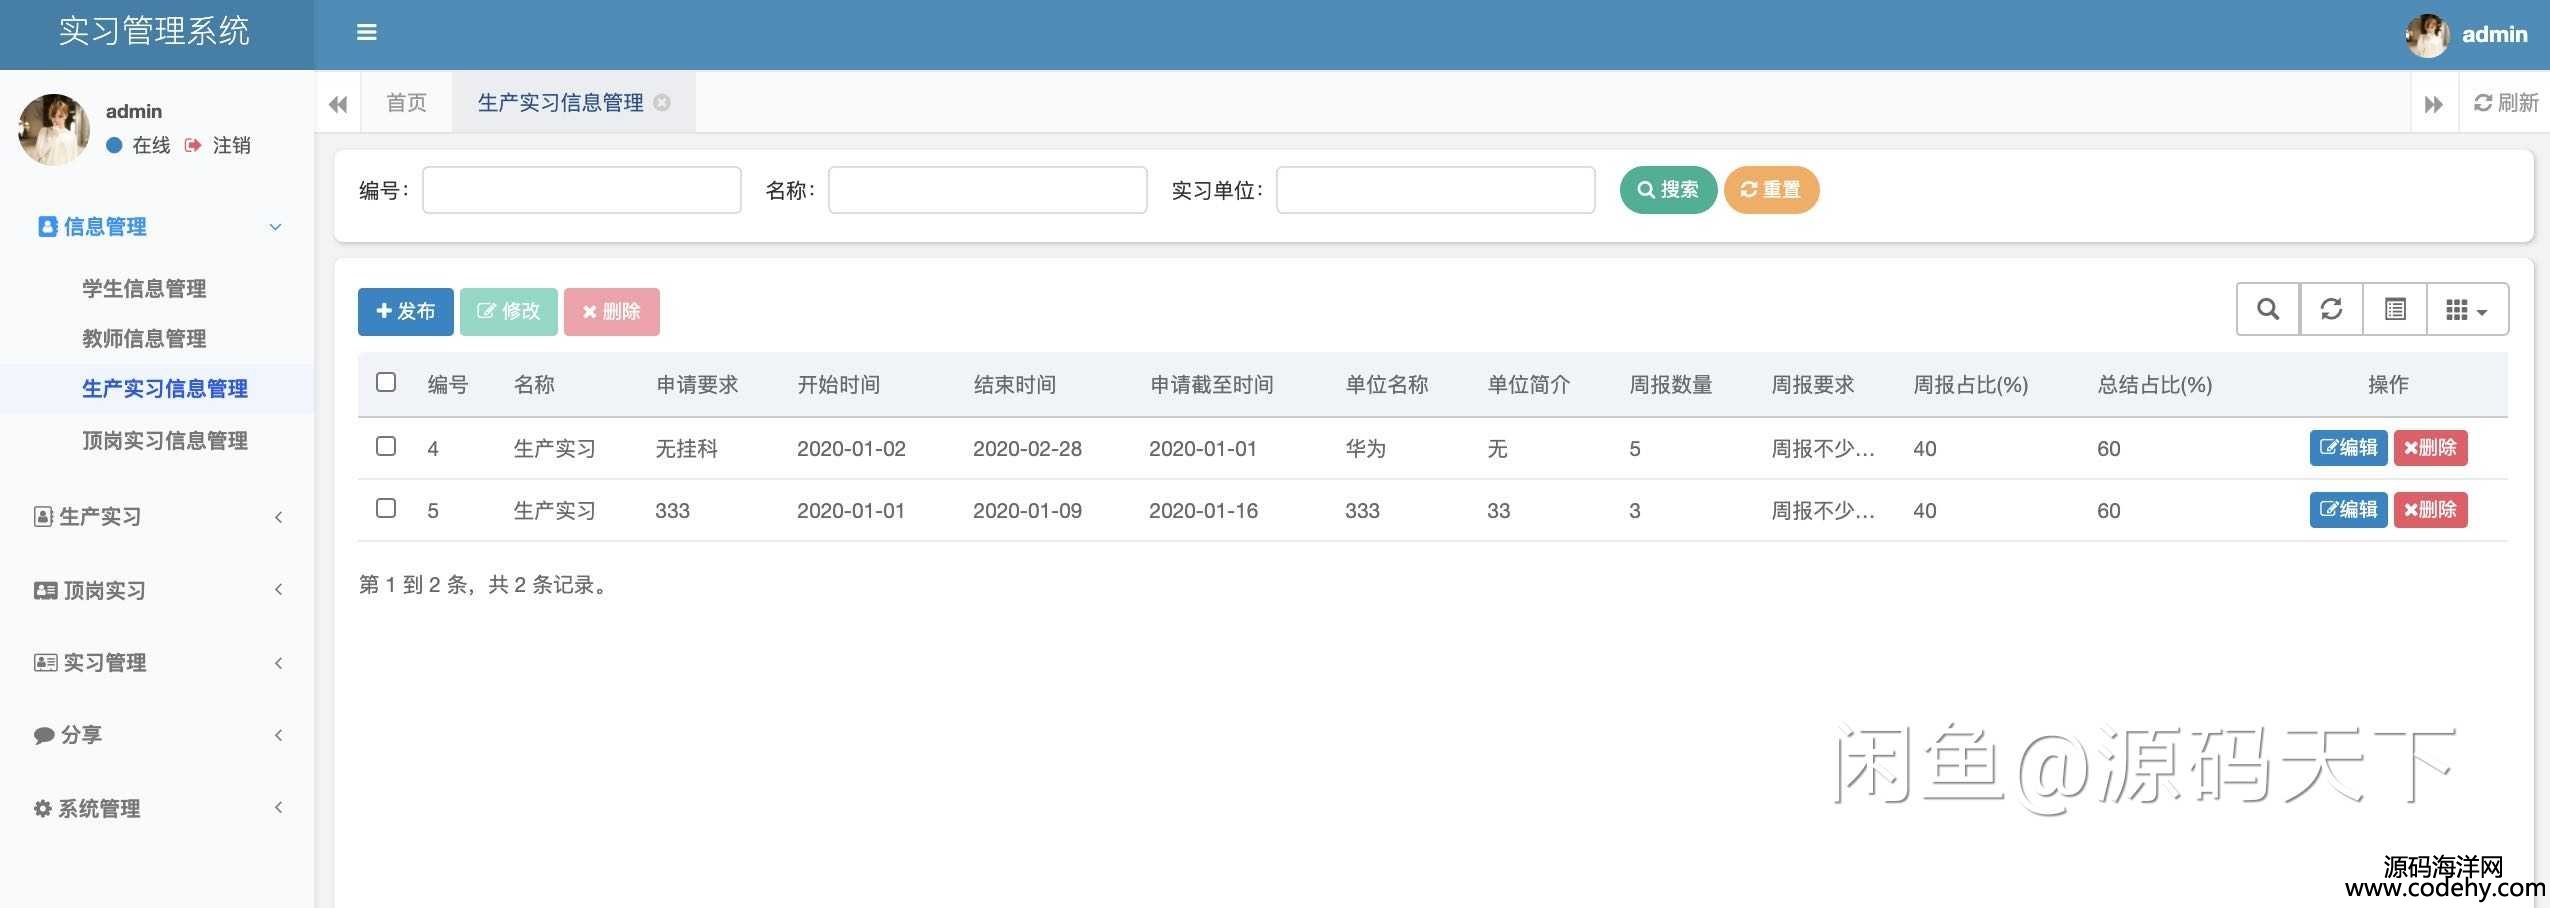Focus the 编号 input field
The height and width of the screenshot is (908, 2550).
tap(581, 190)
